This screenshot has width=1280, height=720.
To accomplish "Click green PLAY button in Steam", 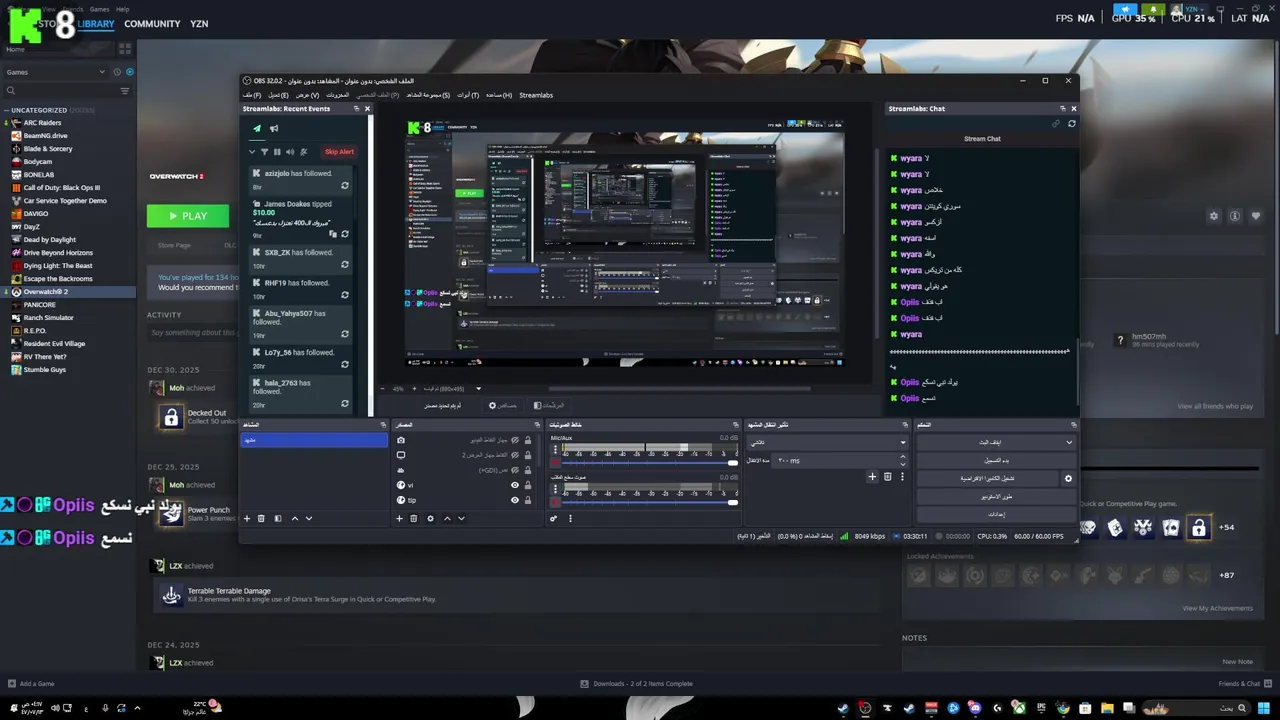I will pos(188,216).
